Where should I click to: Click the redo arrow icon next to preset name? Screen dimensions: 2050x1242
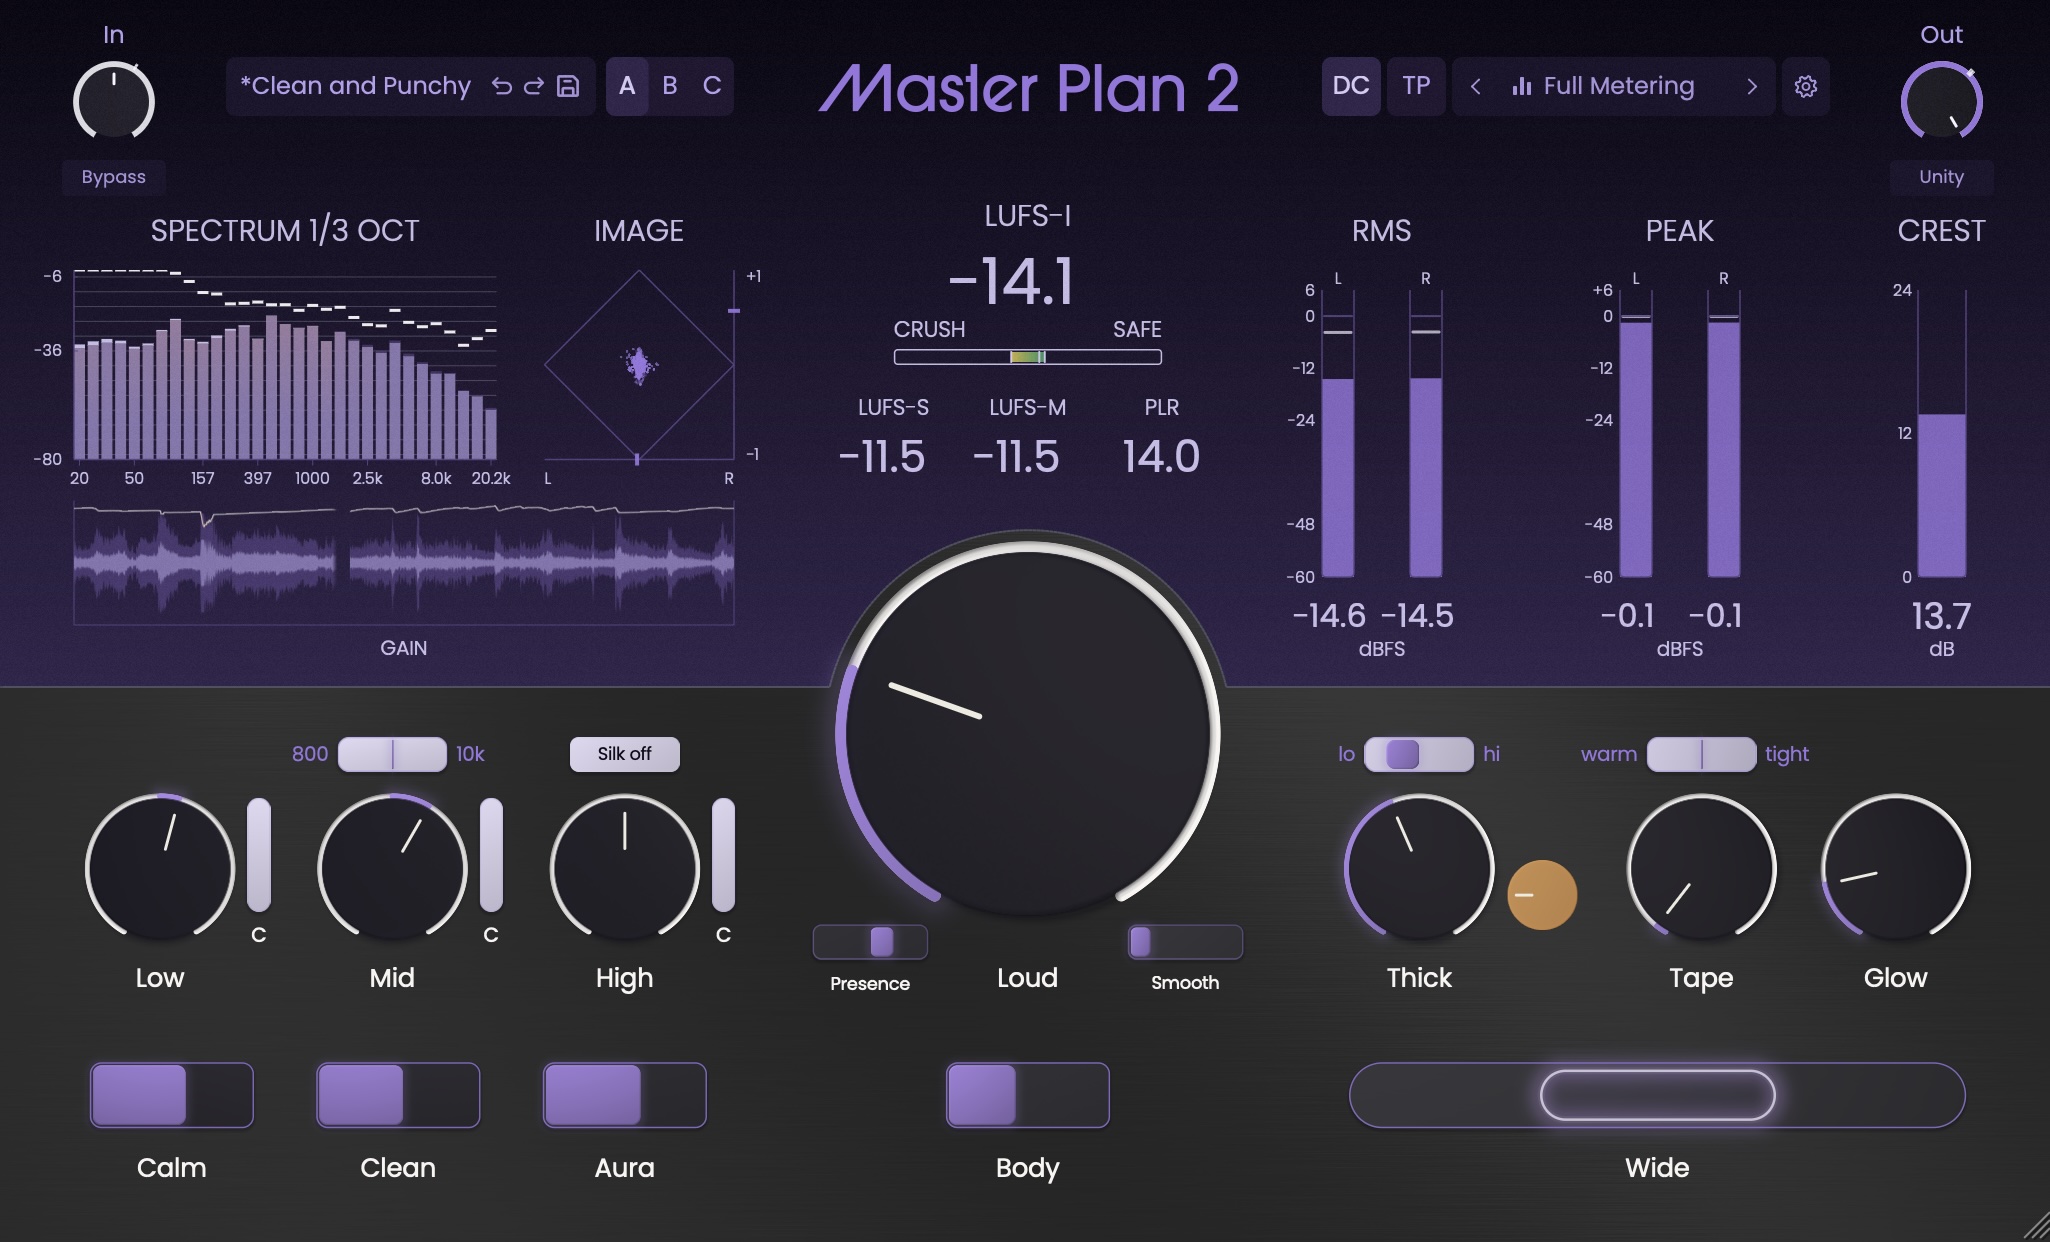(x=534, y=86)
